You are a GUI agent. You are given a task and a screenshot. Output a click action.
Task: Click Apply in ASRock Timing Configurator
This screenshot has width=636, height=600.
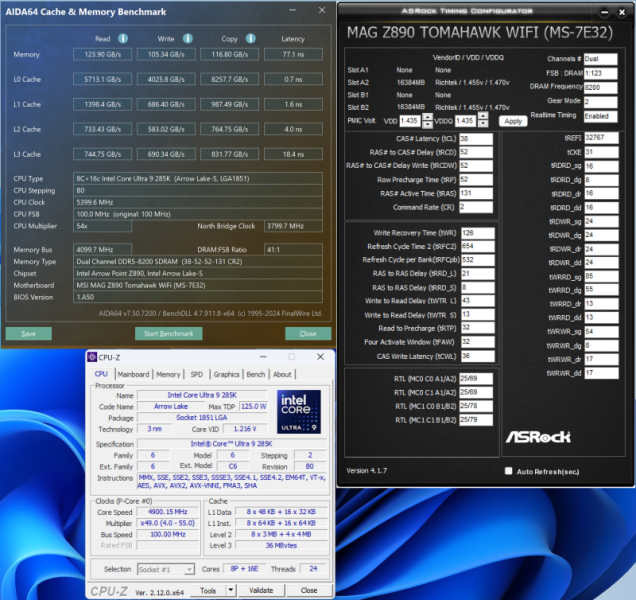[x=513, y=121]
